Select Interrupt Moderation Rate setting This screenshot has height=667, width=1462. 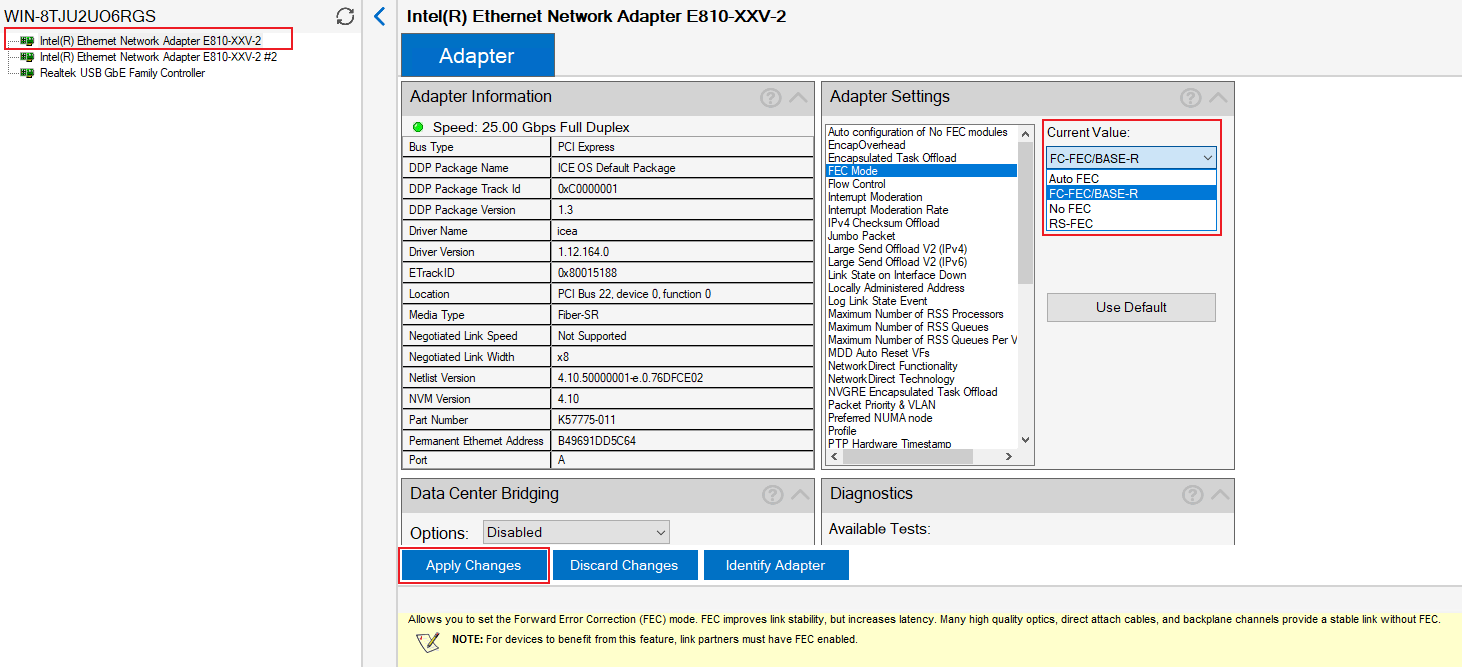click(x=888, y=210)
